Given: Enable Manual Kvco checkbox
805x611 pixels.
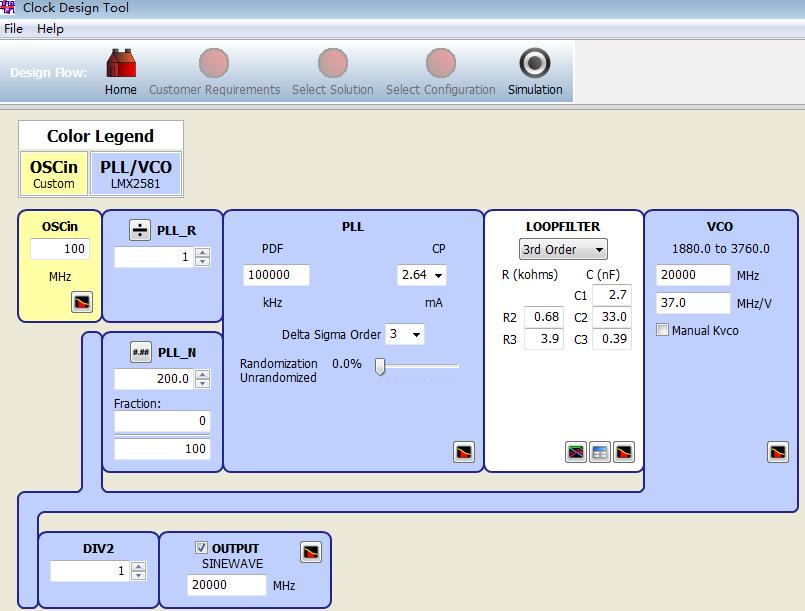Looking at the screenshot, I should [x=662, y=330].
